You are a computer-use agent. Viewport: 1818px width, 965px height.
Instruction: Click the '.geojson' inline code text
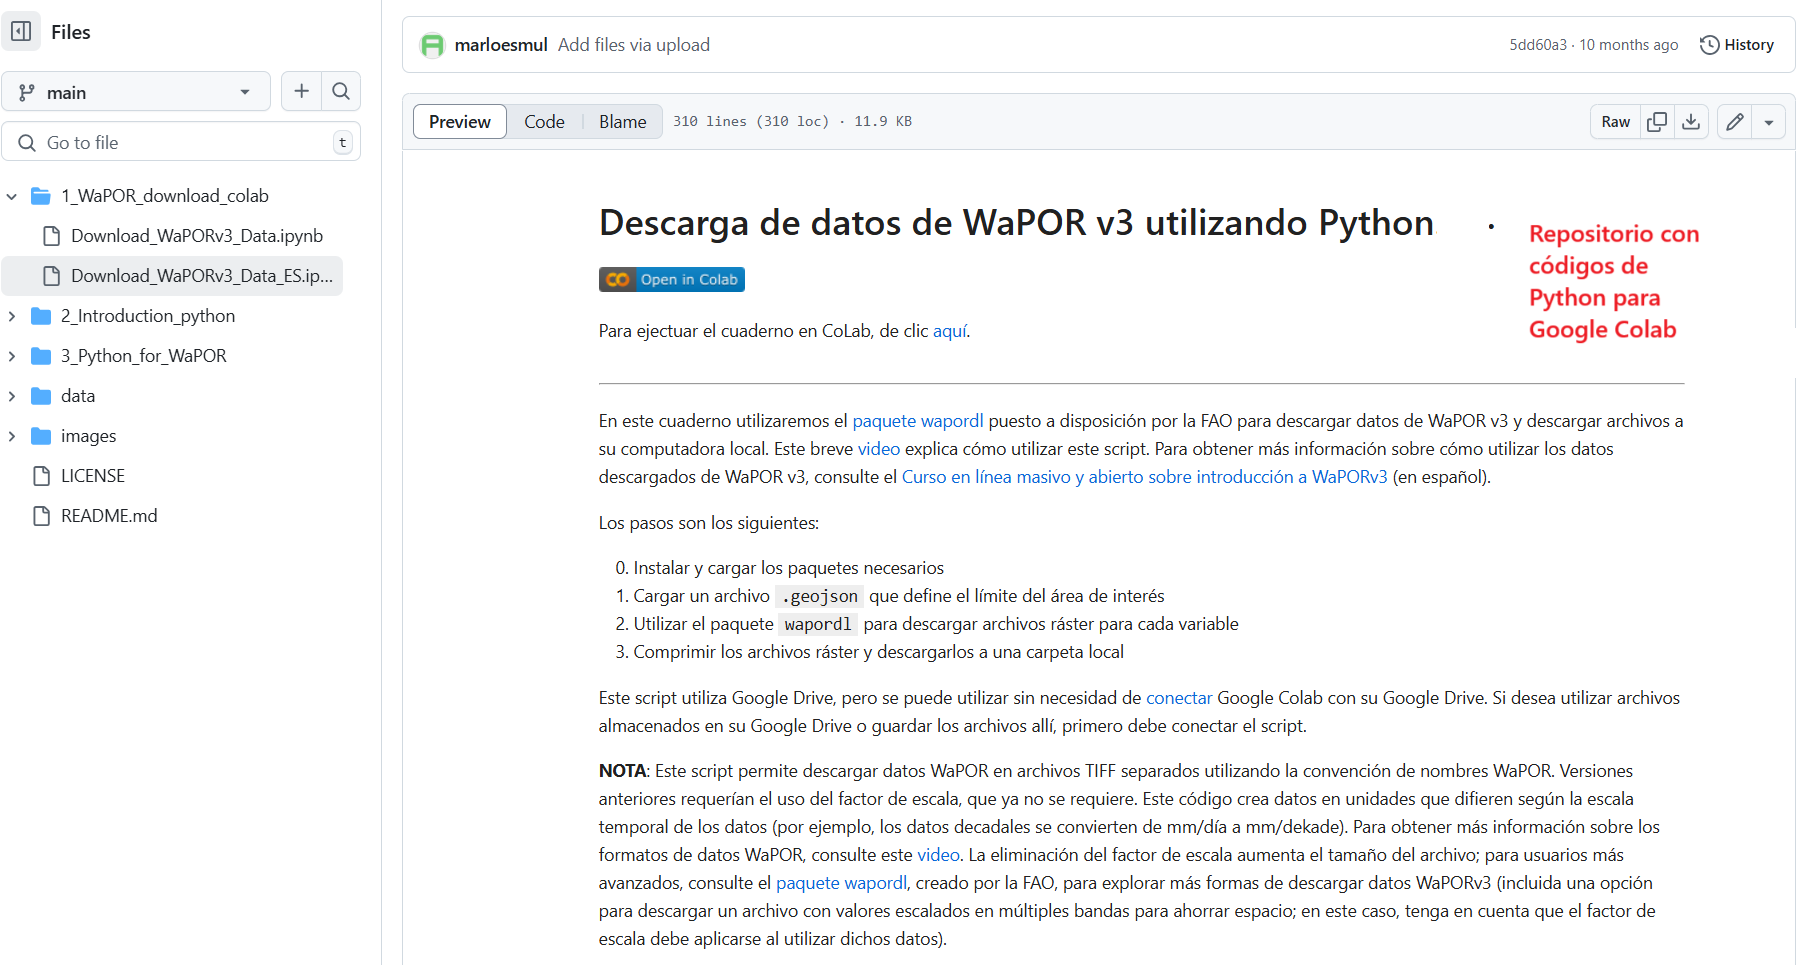820,597
